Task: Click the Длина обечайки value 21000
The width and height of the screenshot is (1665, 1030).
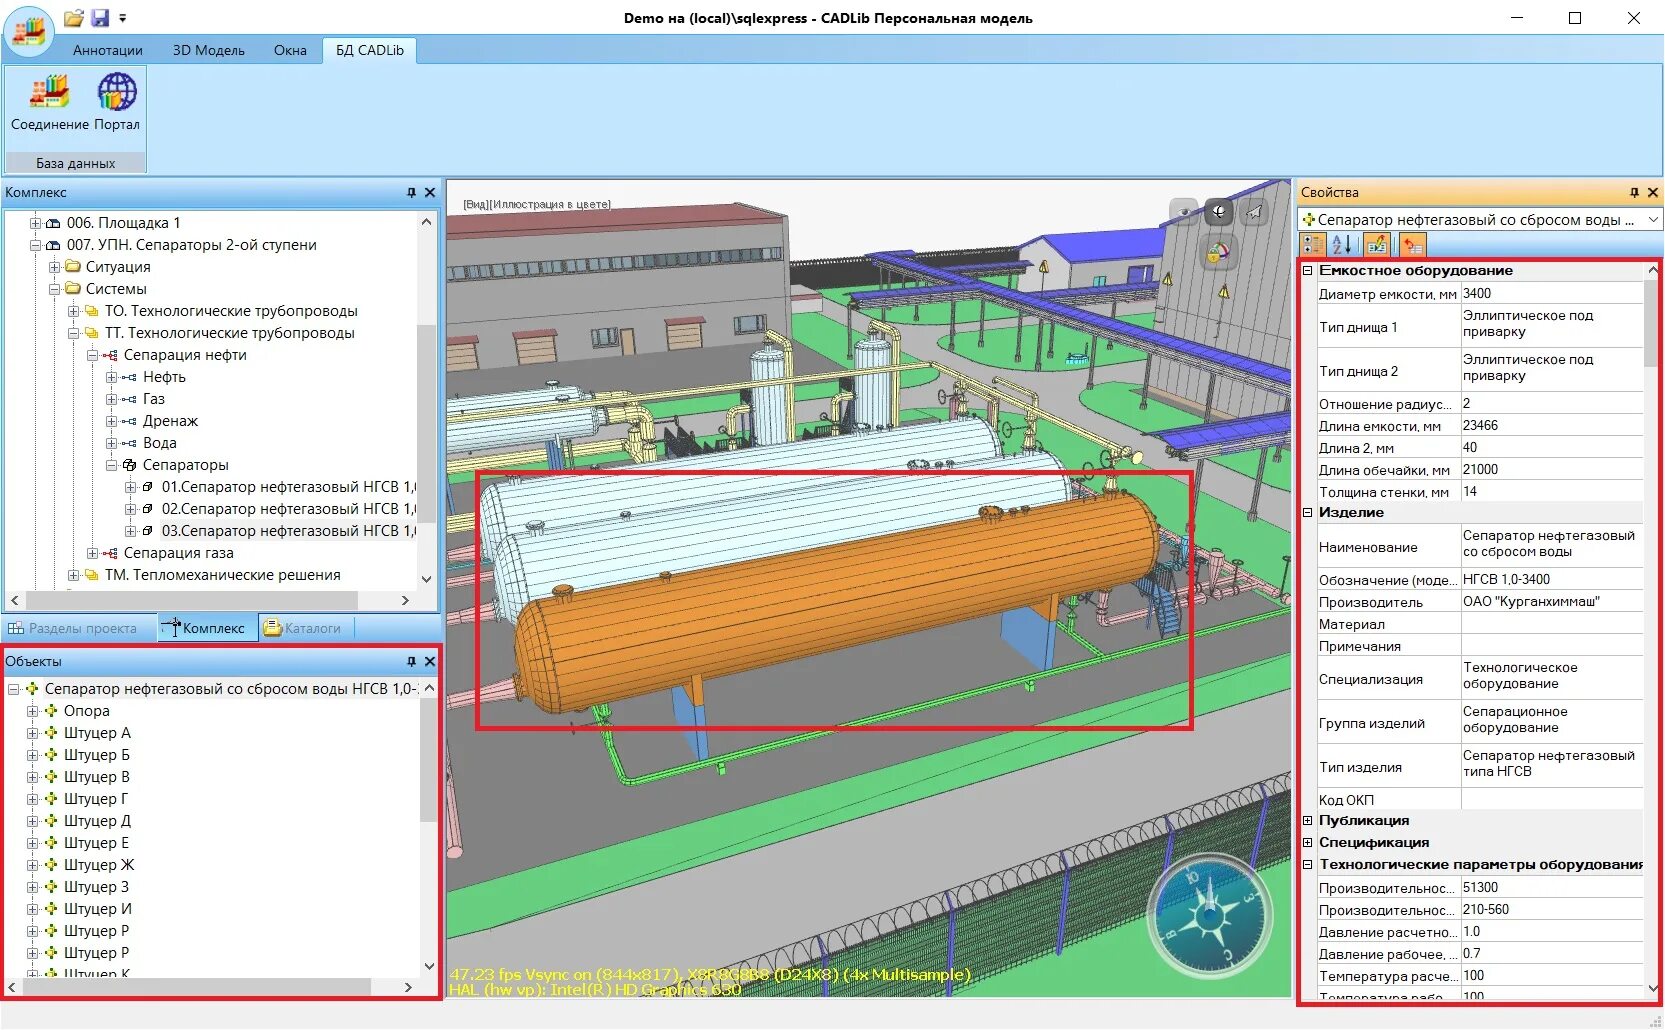Action: (x=1552, y=469)
